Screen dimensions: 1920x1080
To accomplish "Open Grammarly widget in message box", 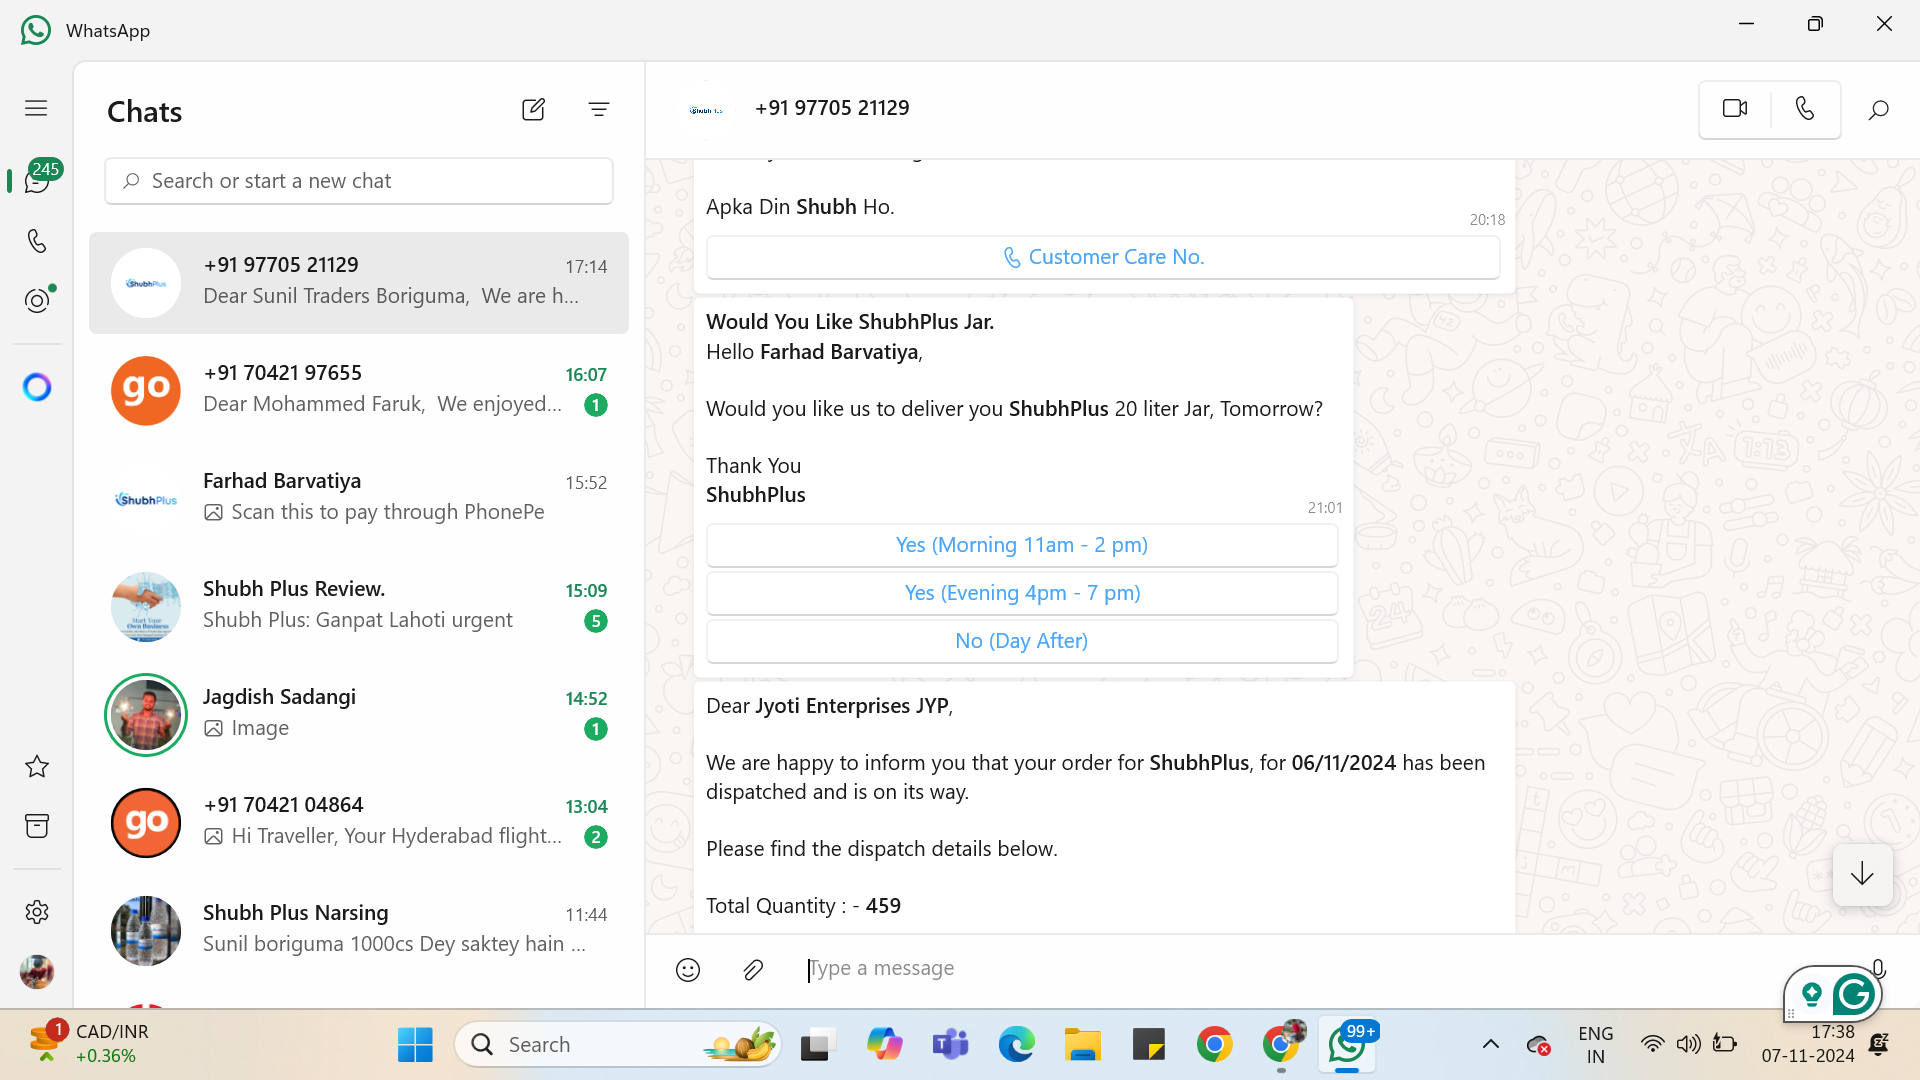I will (1833, 994).
